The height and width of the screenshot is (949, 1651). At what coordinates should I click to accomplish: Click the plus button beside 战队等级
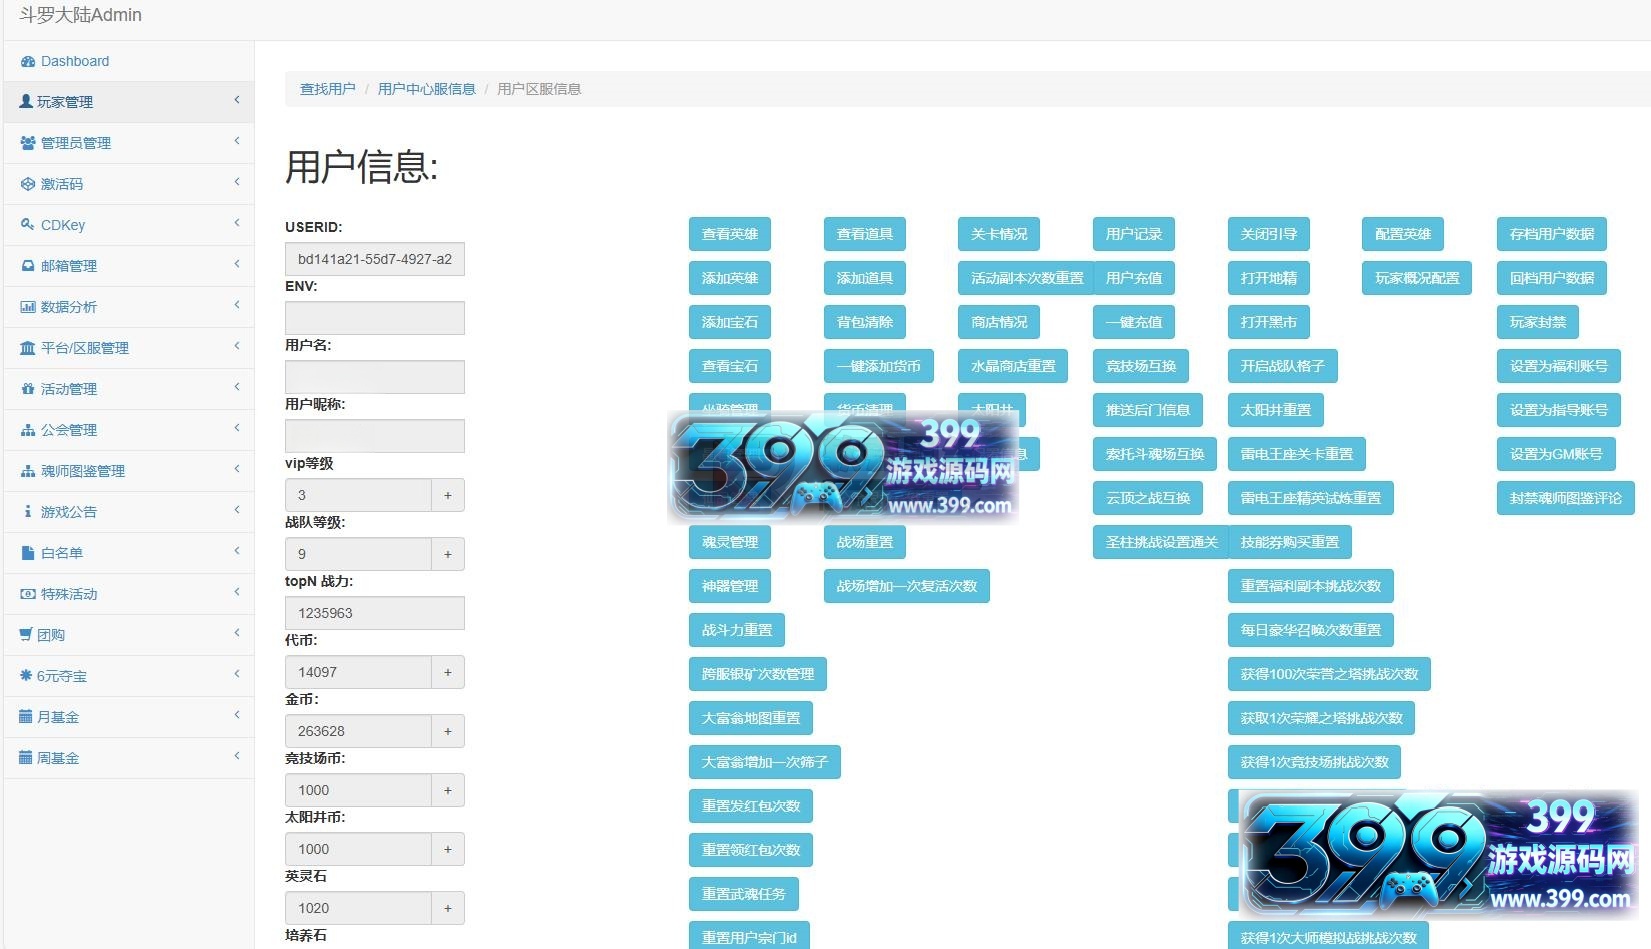(448, 554)
